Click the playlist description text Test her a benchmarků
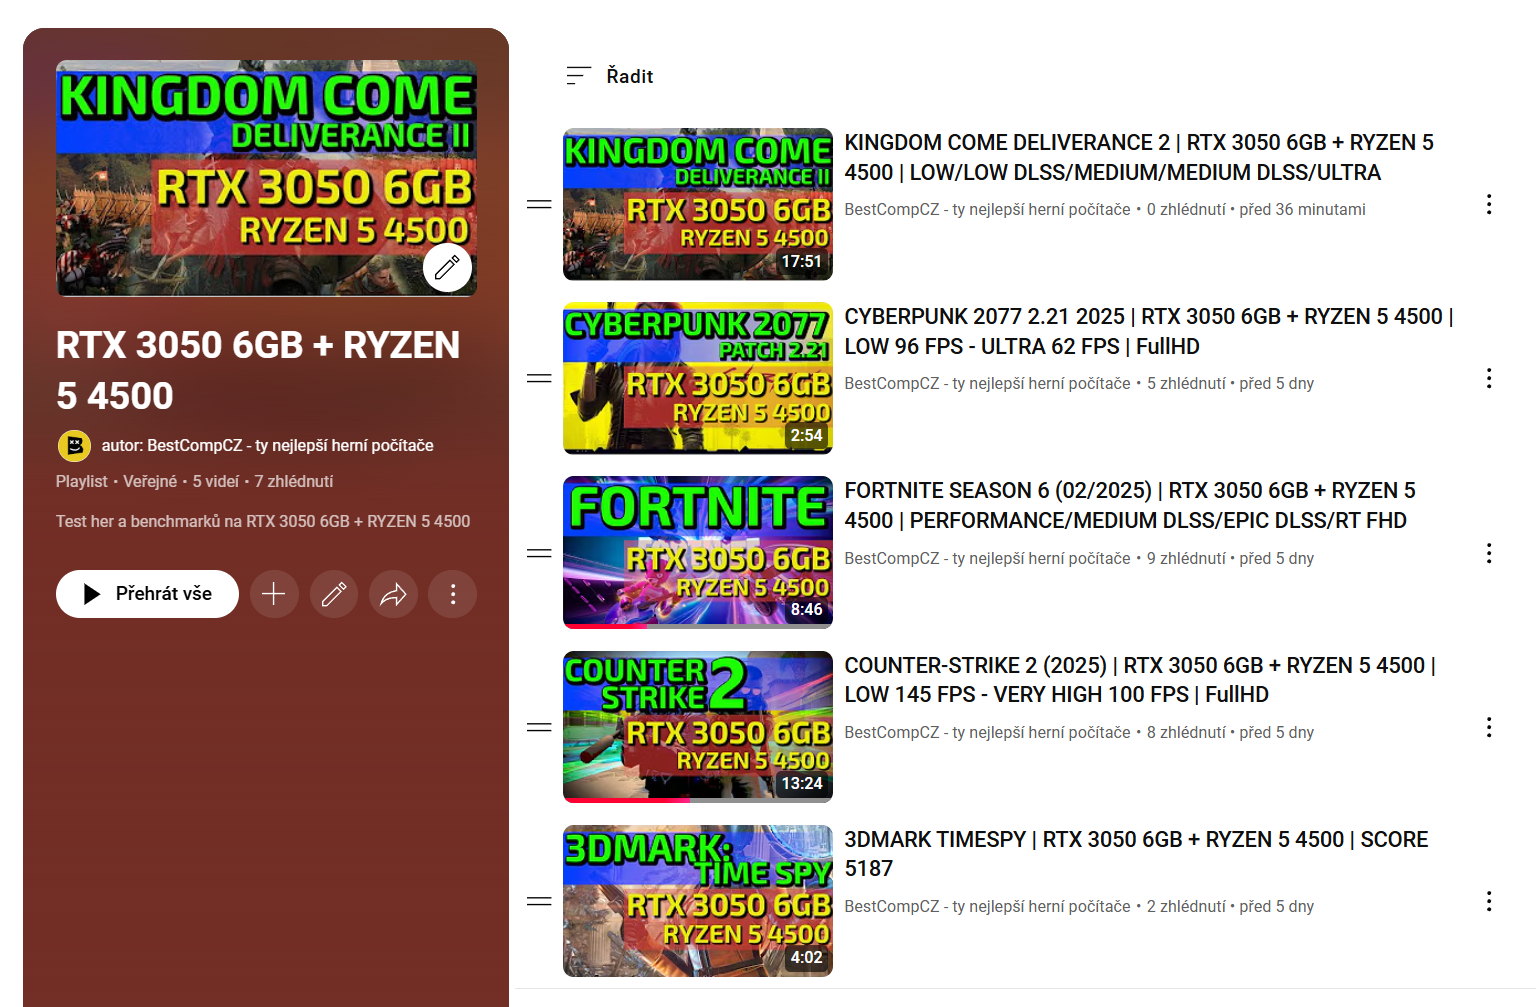1536x1007 pixels. coord(263,521)
